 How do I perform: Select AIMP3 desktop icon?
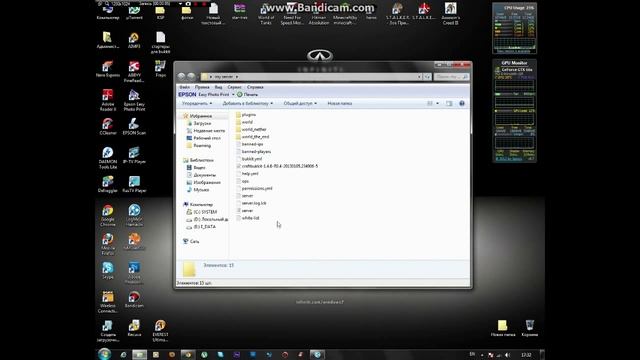click(134, 40)
